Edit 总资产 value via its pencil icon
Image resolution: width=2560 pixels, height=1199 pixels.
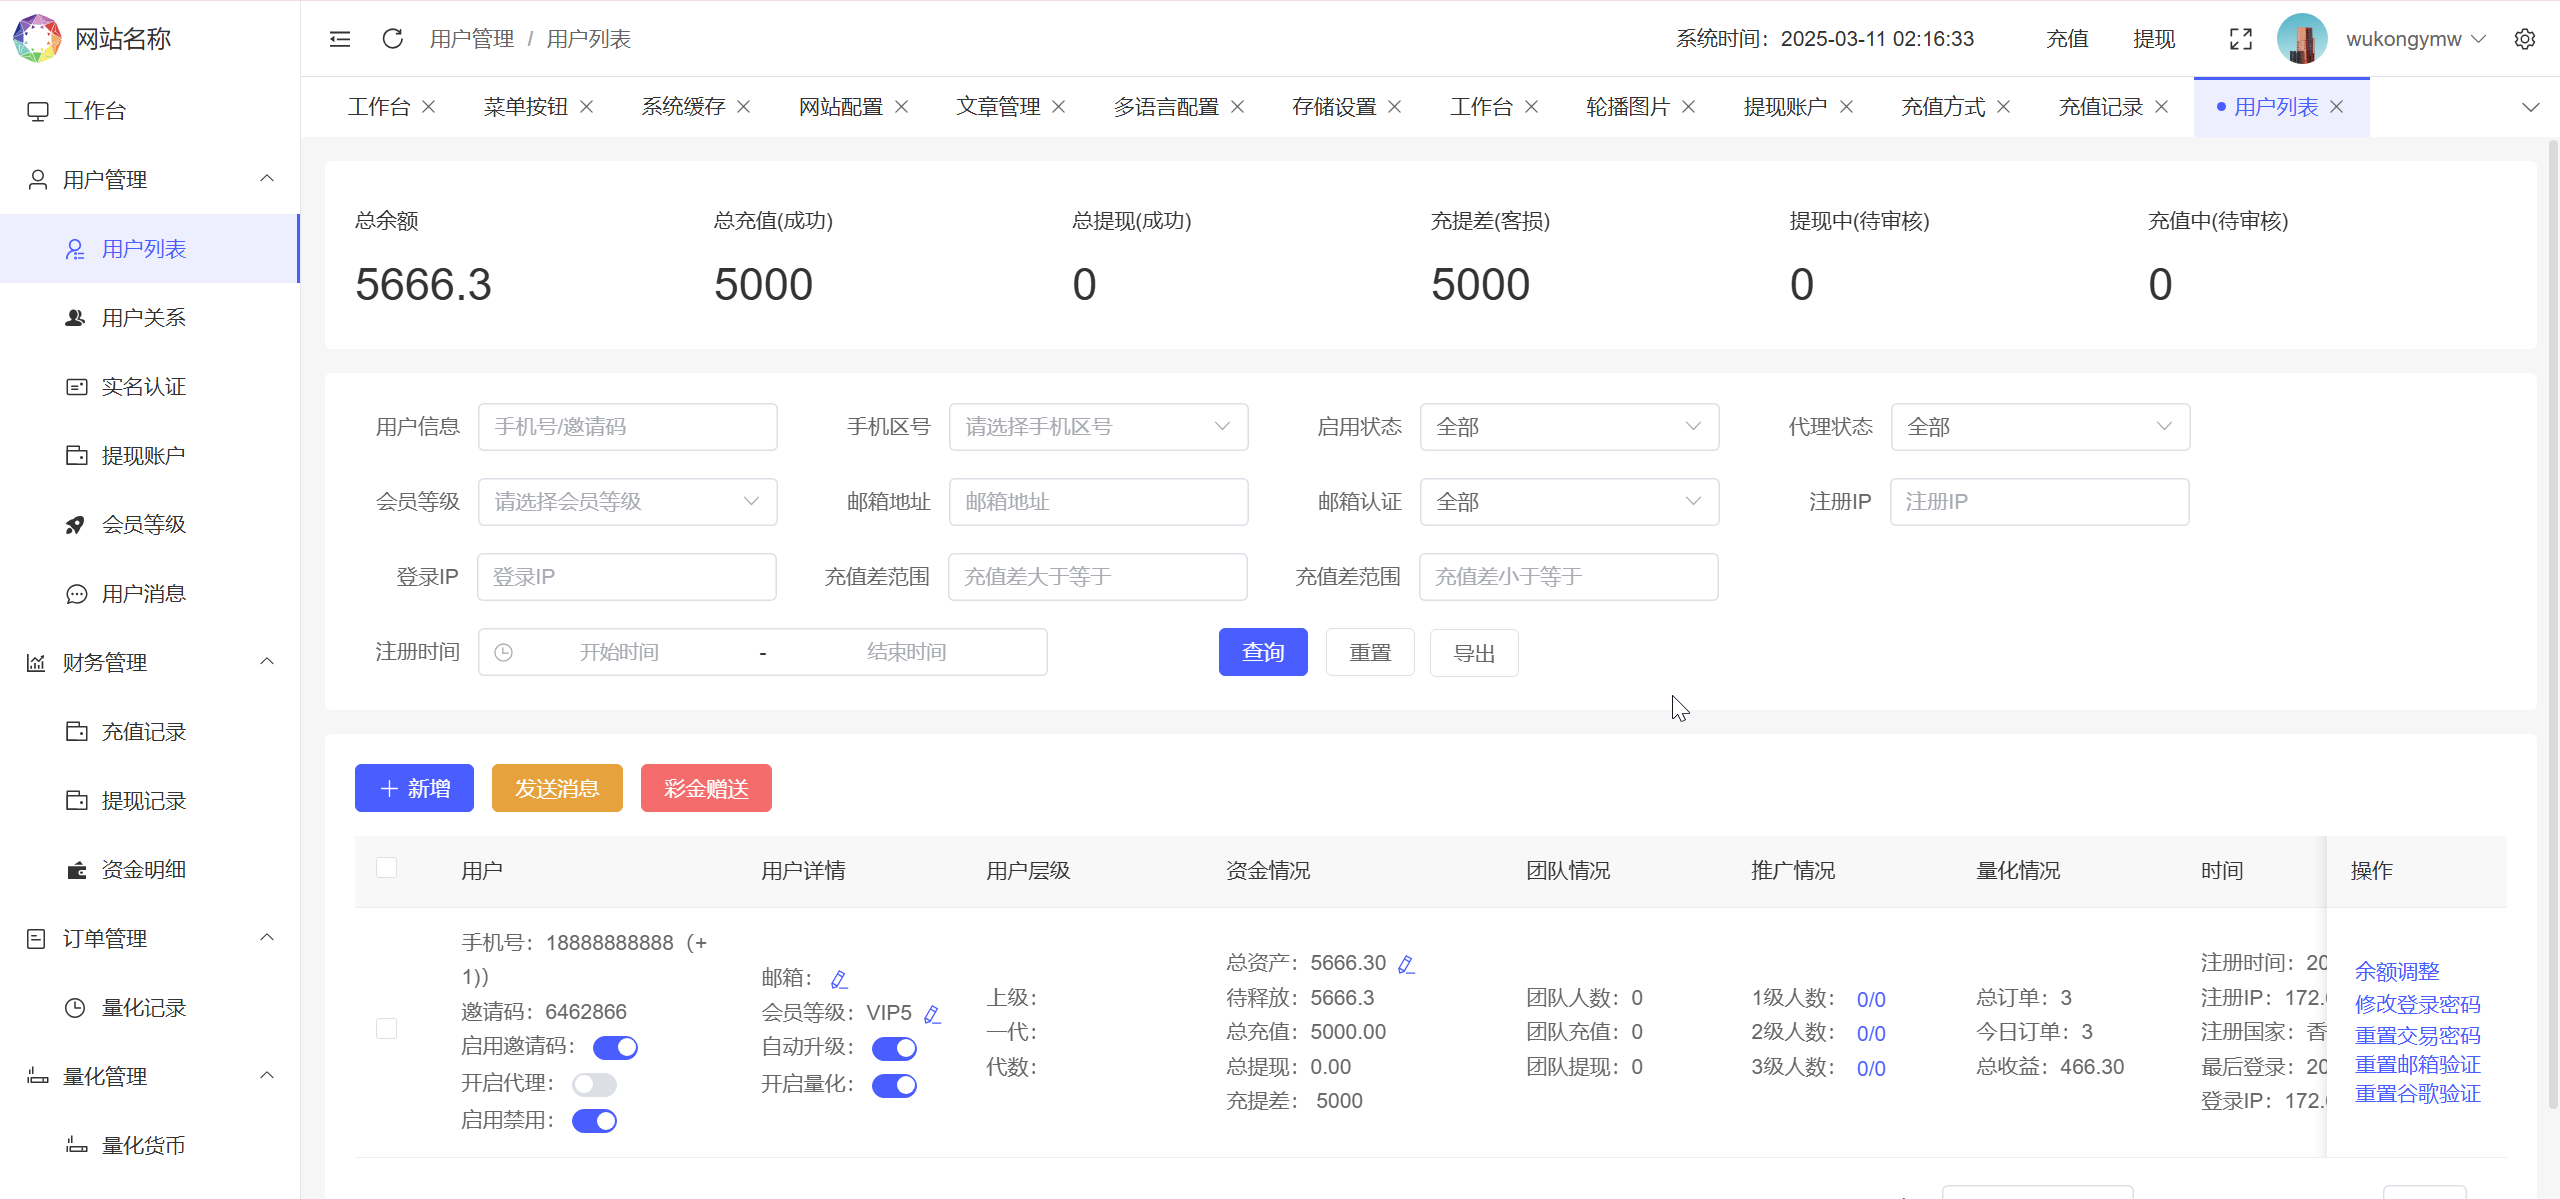(1406, 963)
